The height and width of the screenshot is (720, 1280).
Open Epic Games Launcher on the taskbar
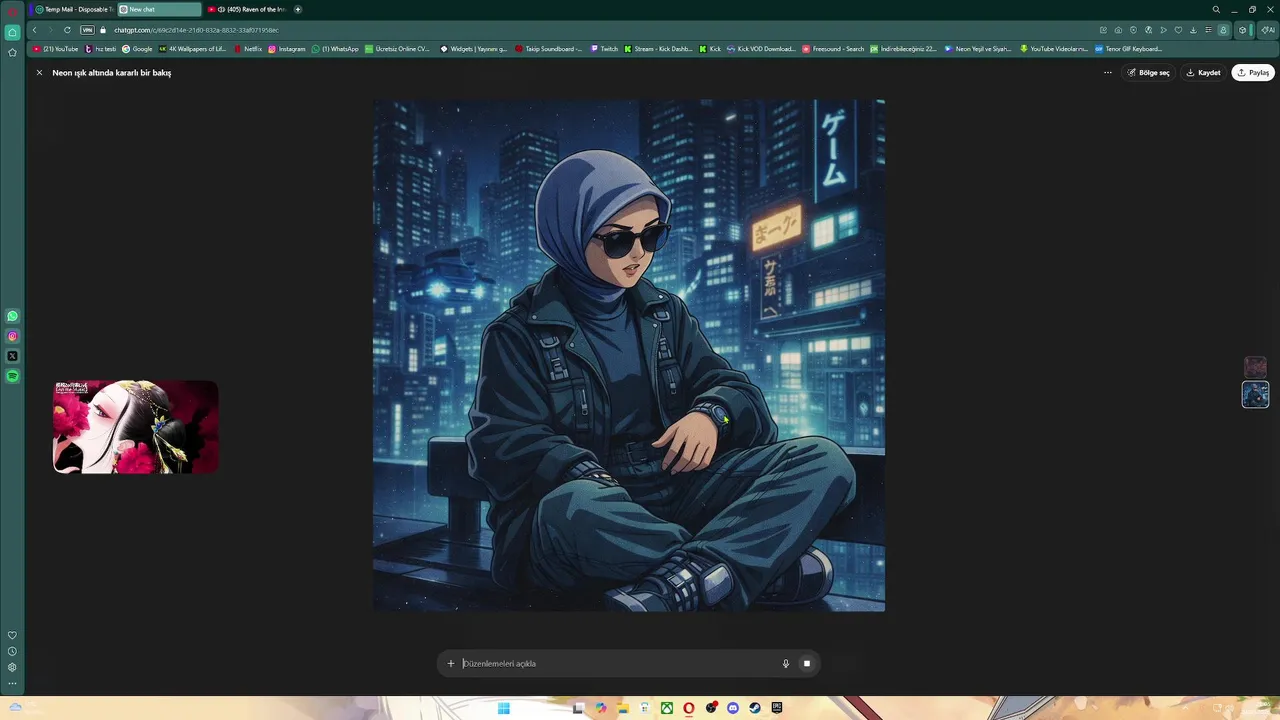(777, 708)
